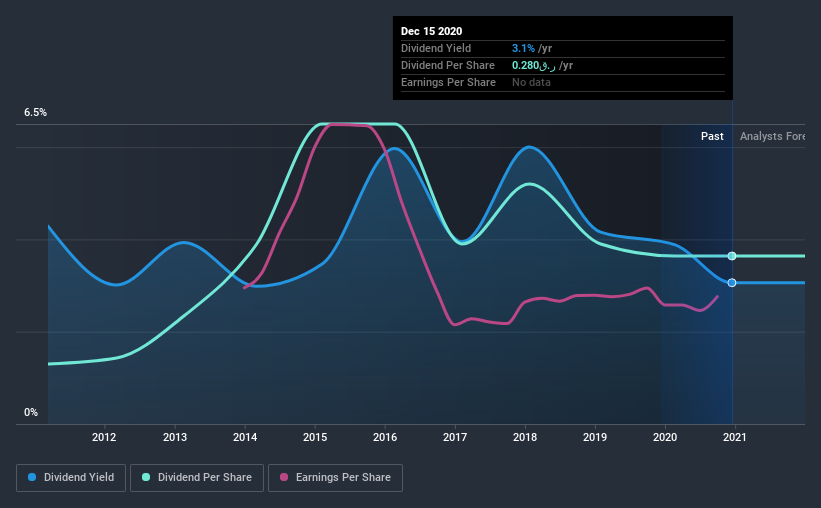Click the 6.5% y-axis label
Screen dimensions: 821x508
(x=35, y=113)
